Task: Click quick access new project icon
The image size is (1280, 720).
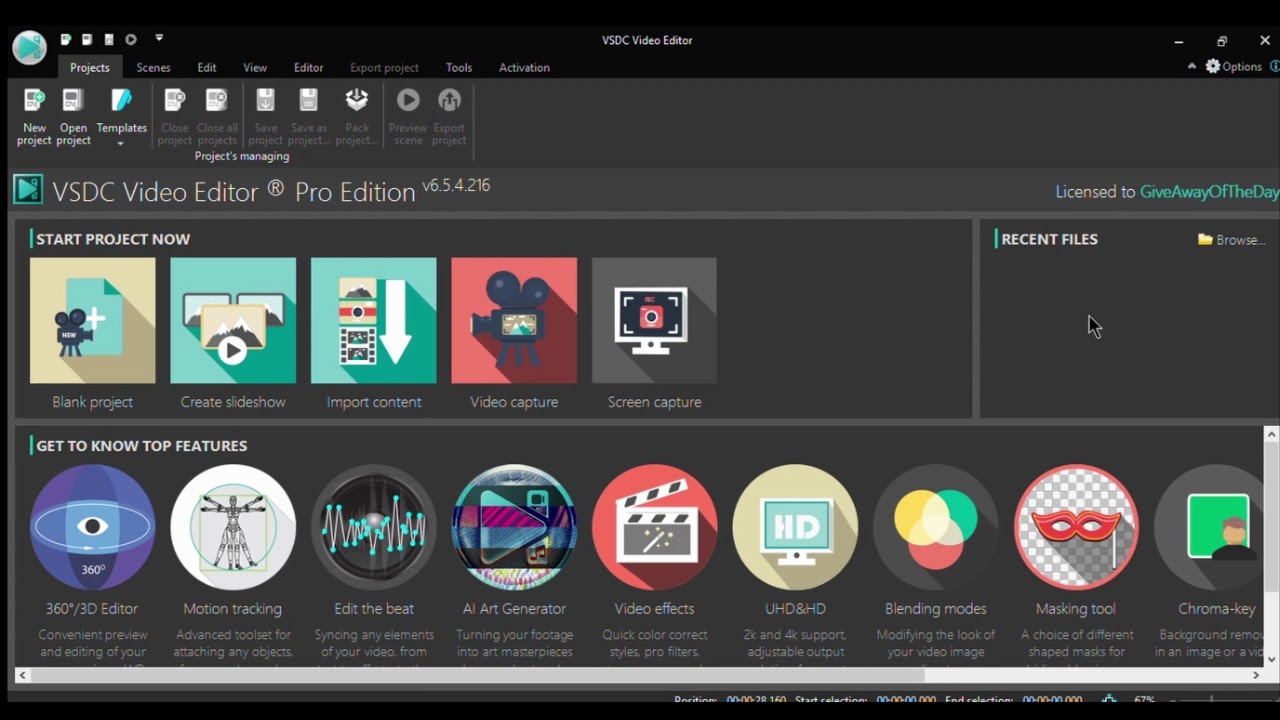Action: (65, 40)
